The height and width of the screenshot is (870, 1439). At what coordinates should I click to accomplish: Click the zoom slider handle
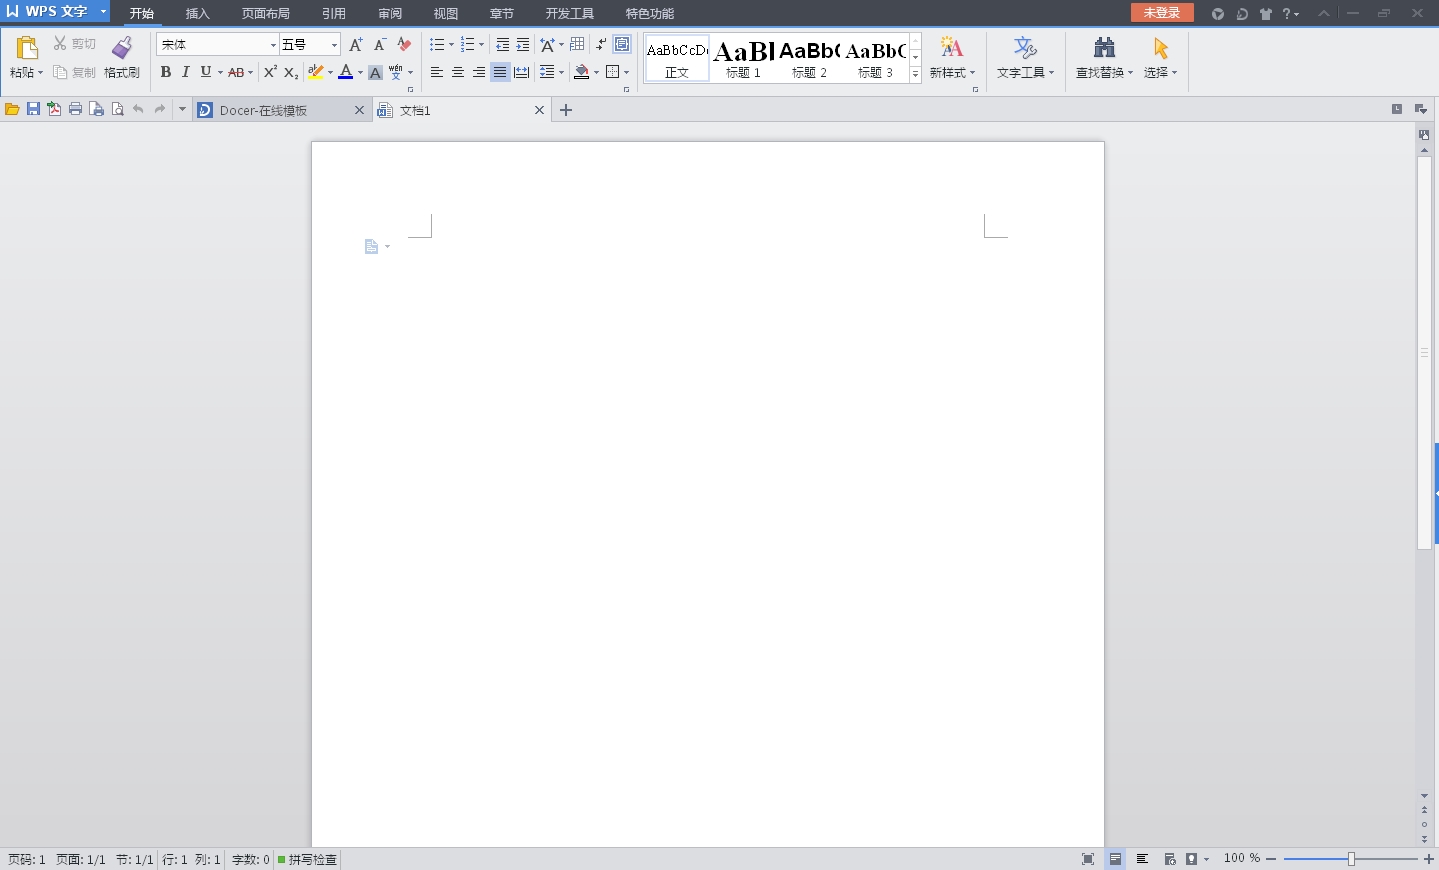(x=1351, y=859)
